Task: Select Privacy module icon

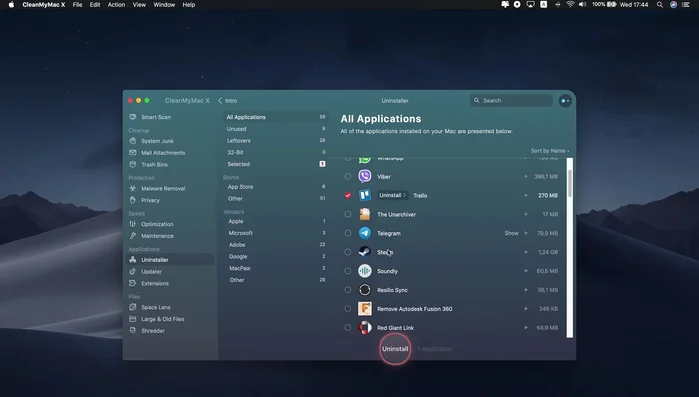Action: click(x=133, y=200)
